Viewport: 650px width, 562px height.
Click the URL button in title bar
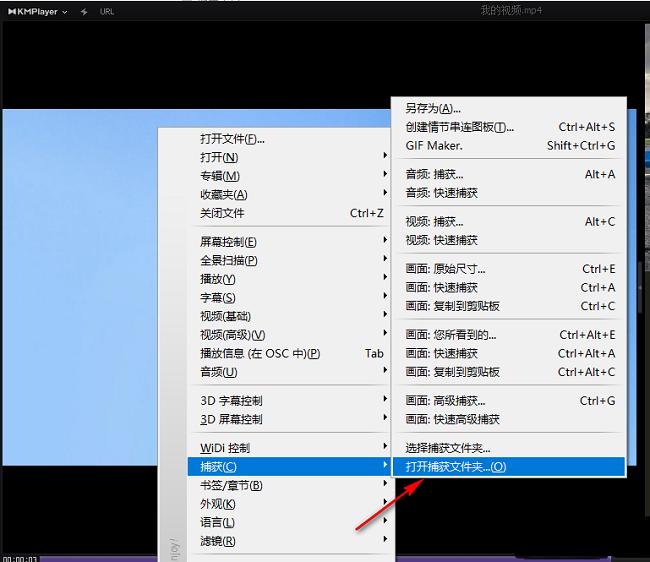107,11
